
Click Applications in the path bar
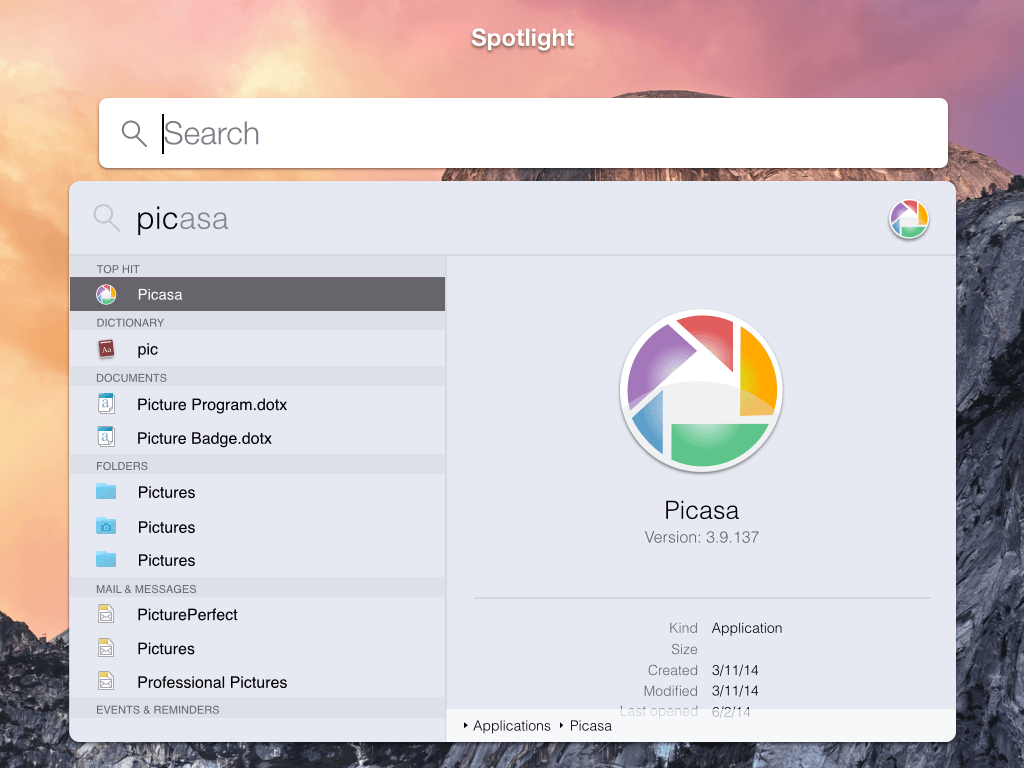click(x=511, y=726)
